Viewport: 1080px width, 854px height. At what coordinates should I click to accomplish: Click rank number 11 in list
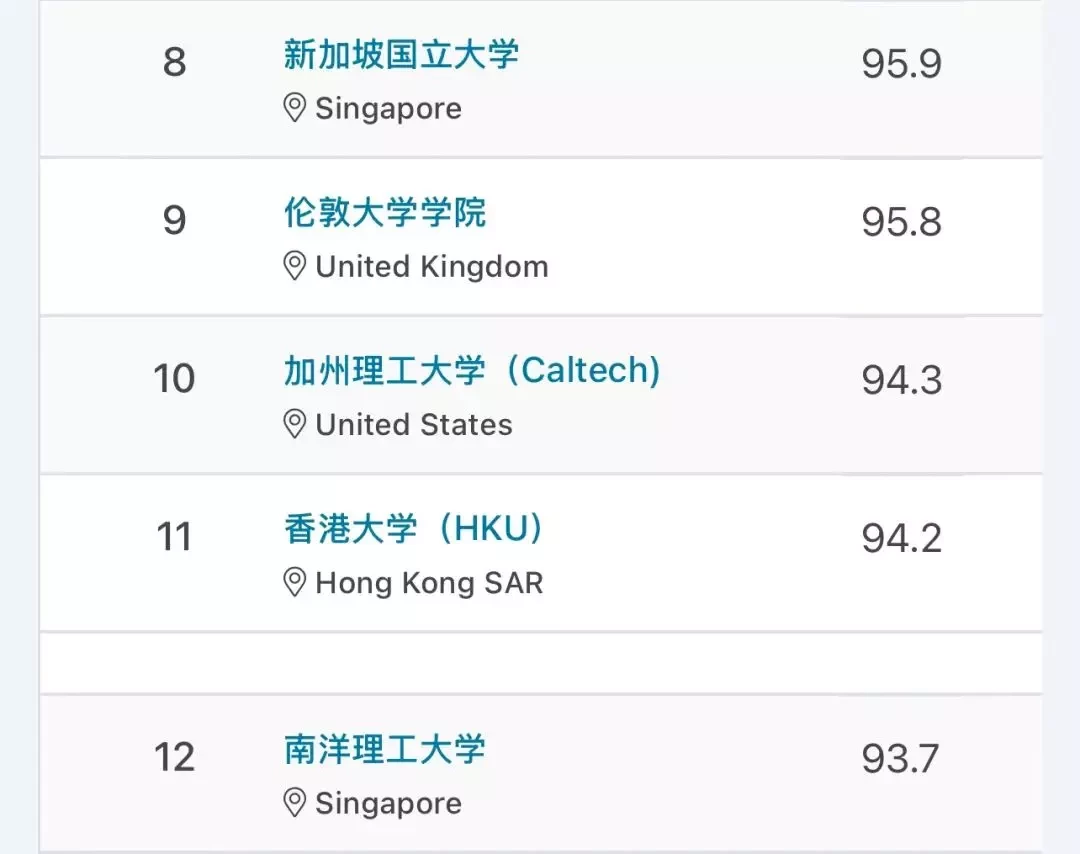click(174, 537)
